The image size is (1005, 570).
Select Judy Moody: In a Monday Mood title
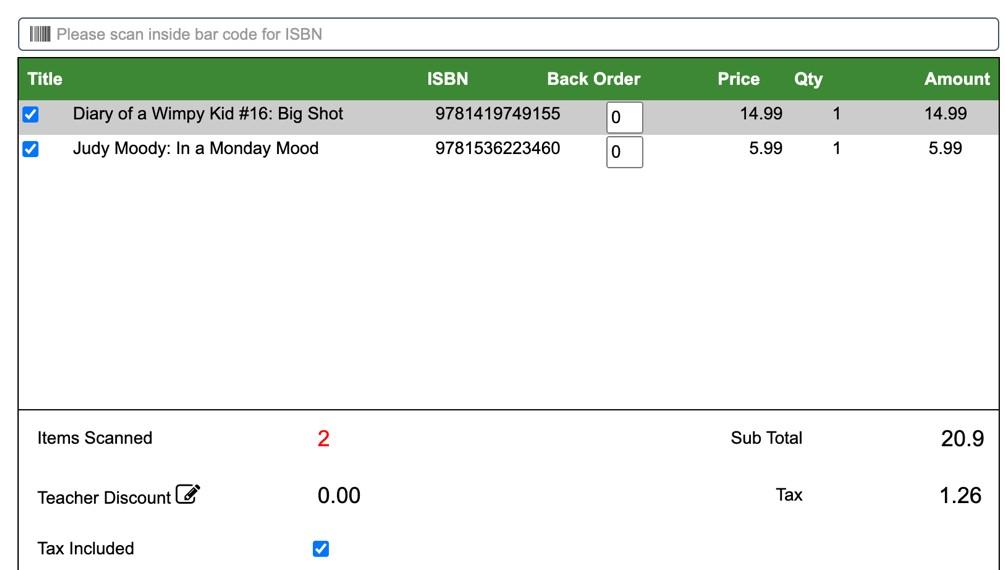point(195,148)
